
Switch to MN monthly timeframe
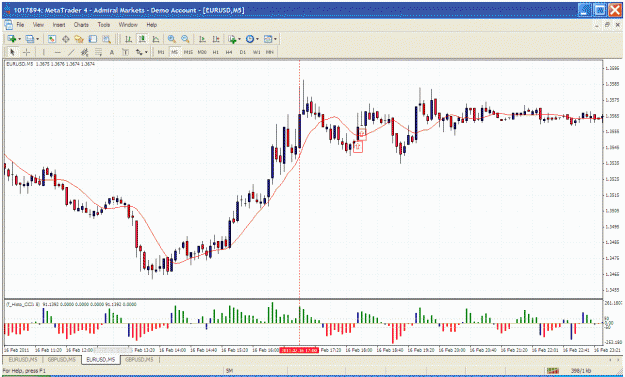click(270, 52)
